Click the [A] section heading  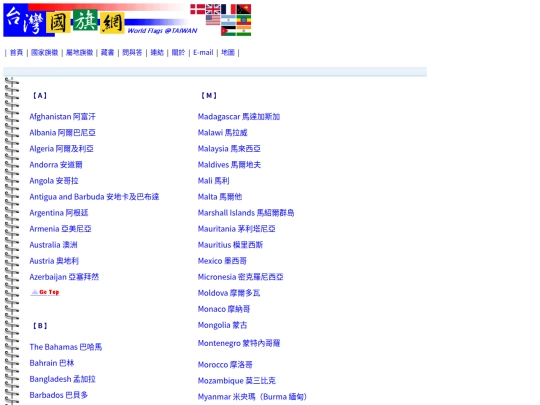point(40,96)
